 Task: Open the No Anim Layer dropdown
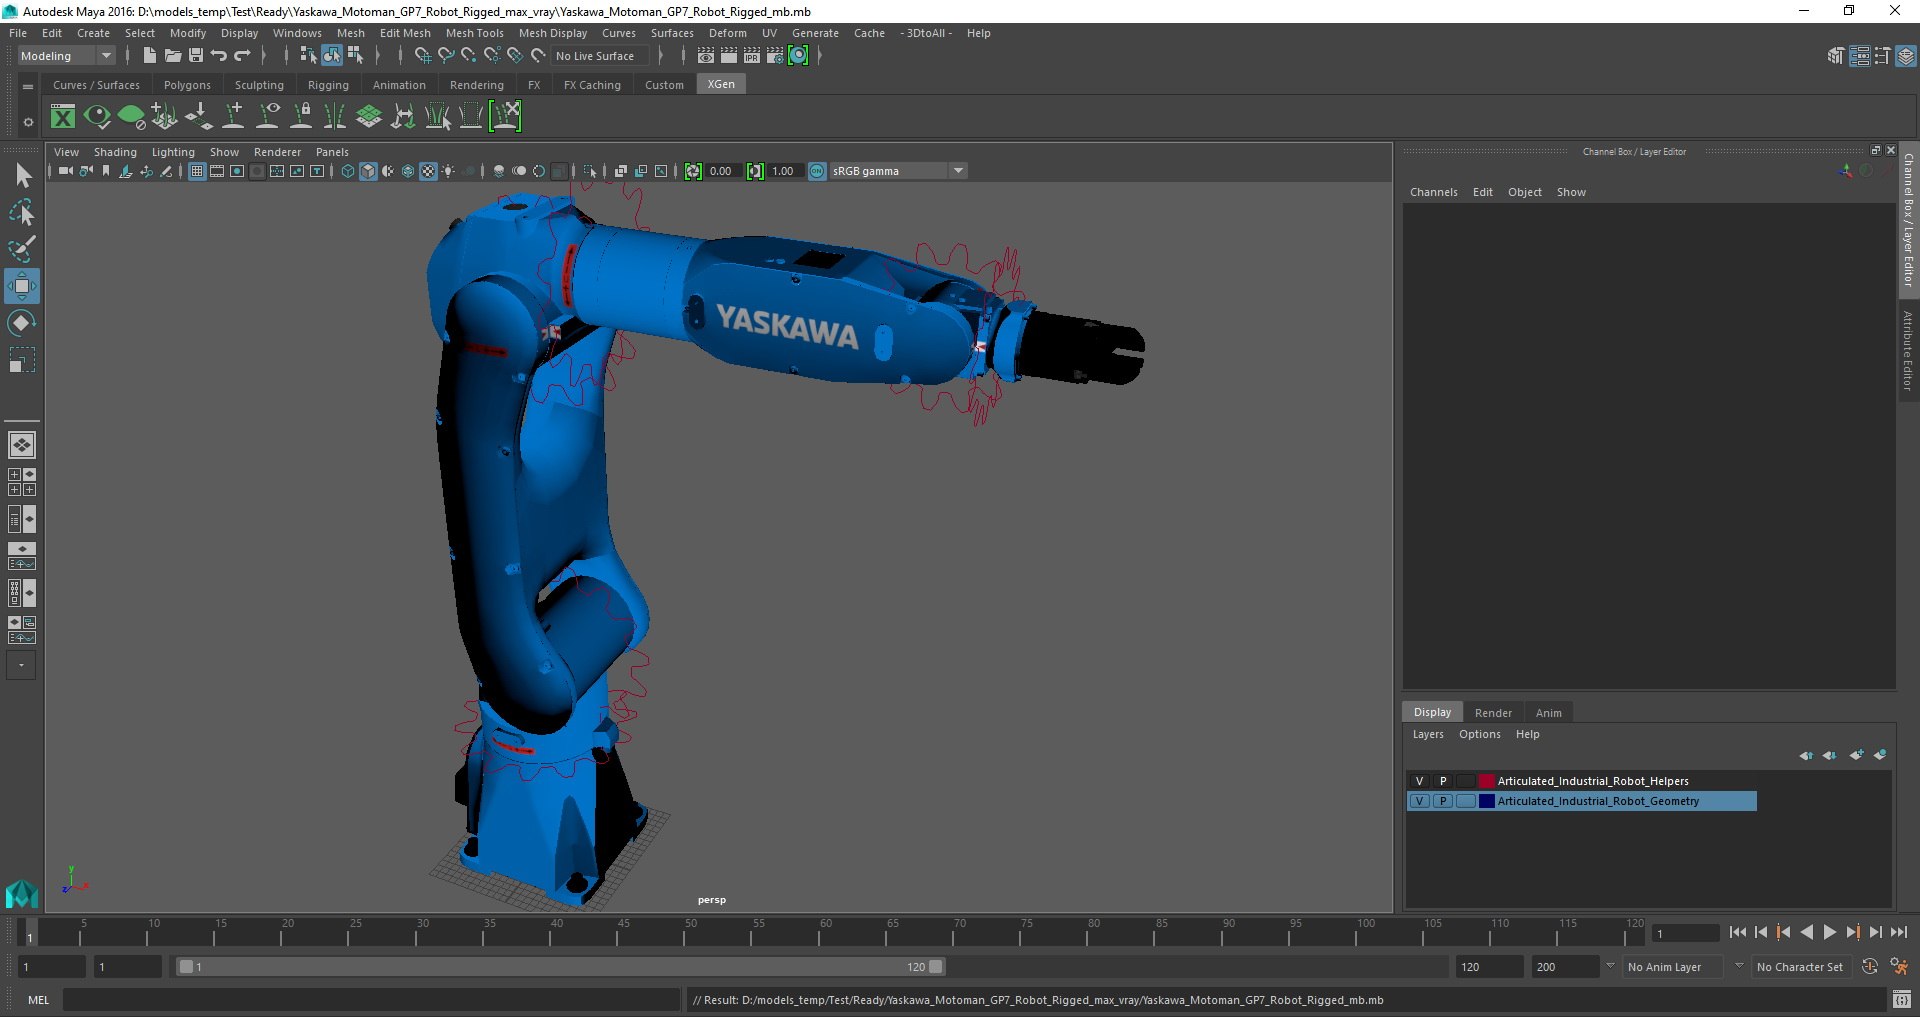coord(1674,967)
